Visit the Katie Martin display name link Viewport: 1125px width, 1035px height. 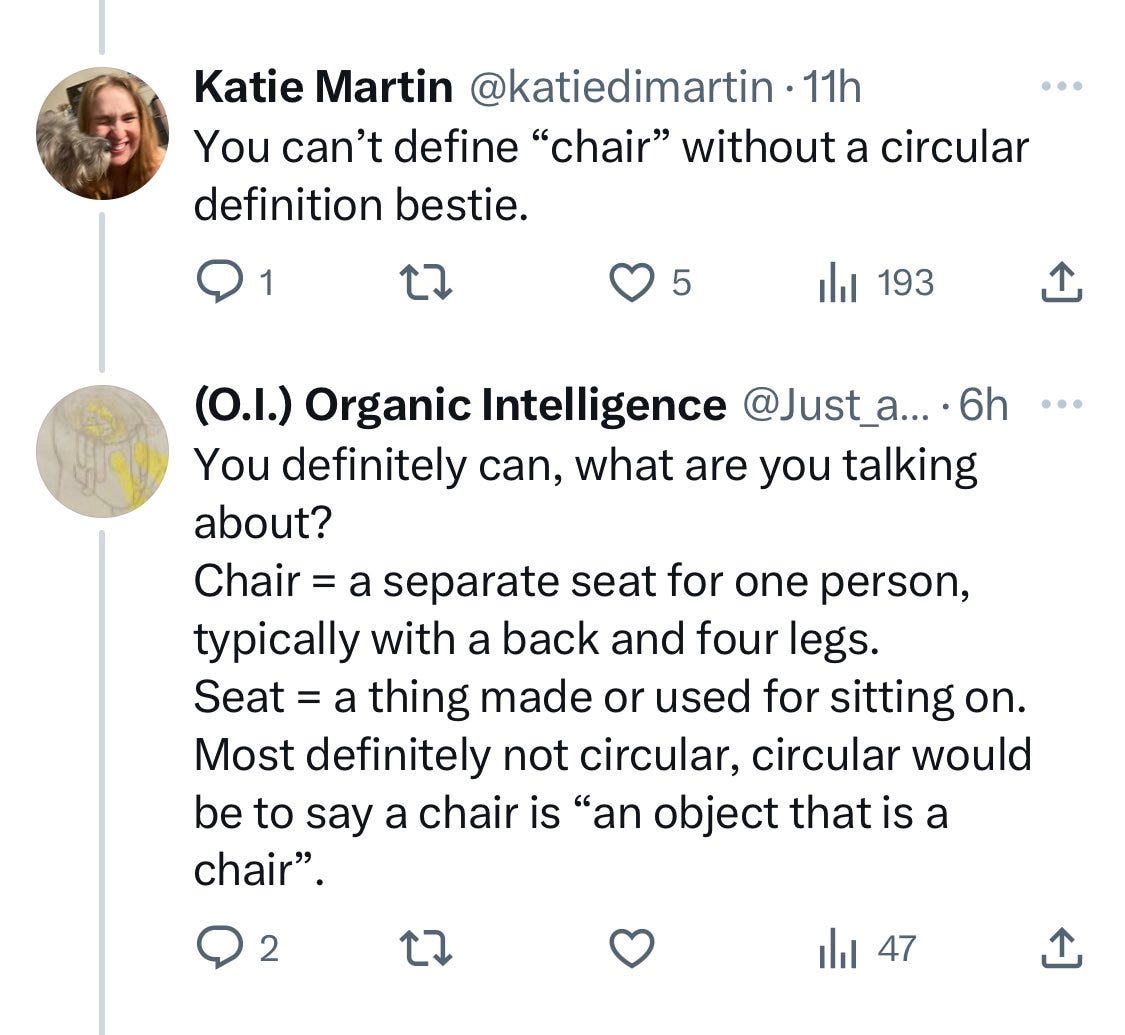tap(323, 87)
